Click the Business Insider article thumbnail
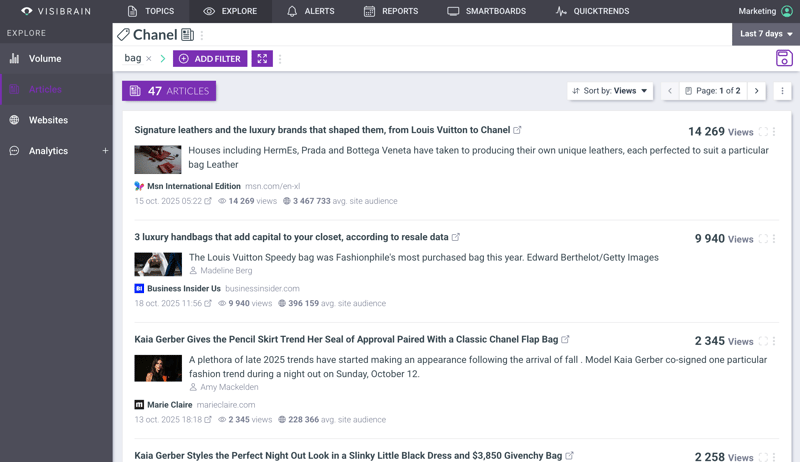 (x=158, y=264)
